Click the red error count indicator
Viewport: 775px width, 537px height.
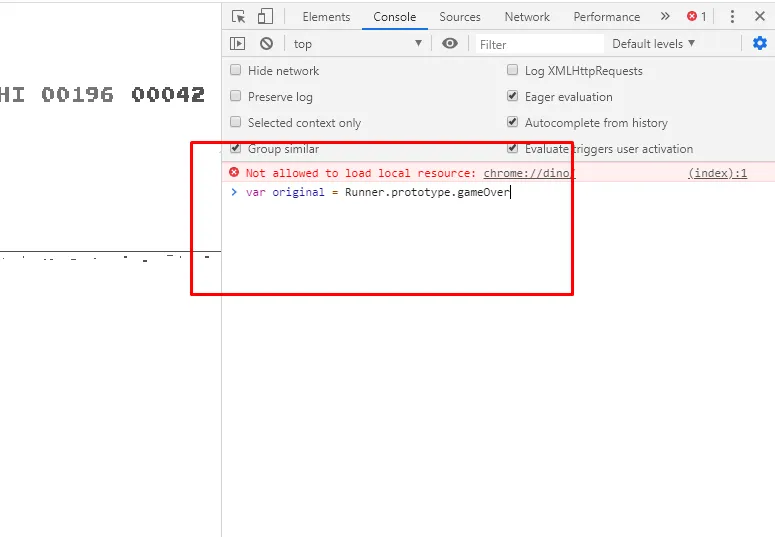(x=697, y=16)
